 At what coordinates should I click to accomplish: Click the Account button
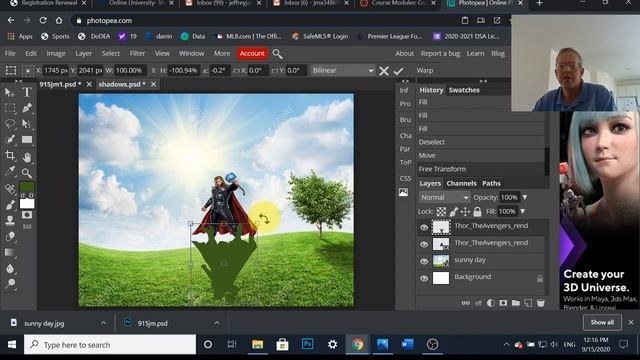click(x=252, y=53)
